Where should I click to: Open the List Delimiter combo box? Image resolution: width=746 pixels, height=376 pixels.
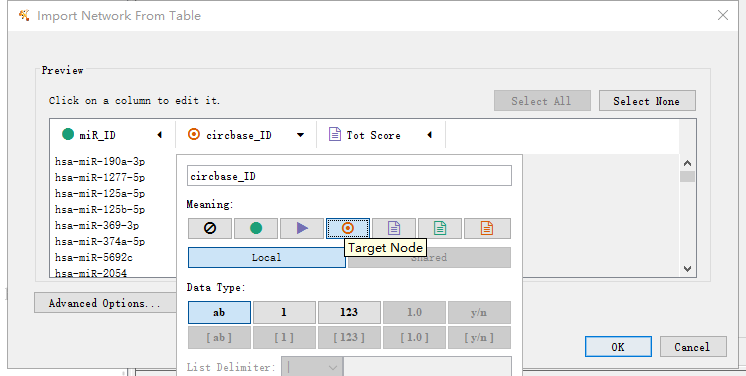(x=311, y=367)
